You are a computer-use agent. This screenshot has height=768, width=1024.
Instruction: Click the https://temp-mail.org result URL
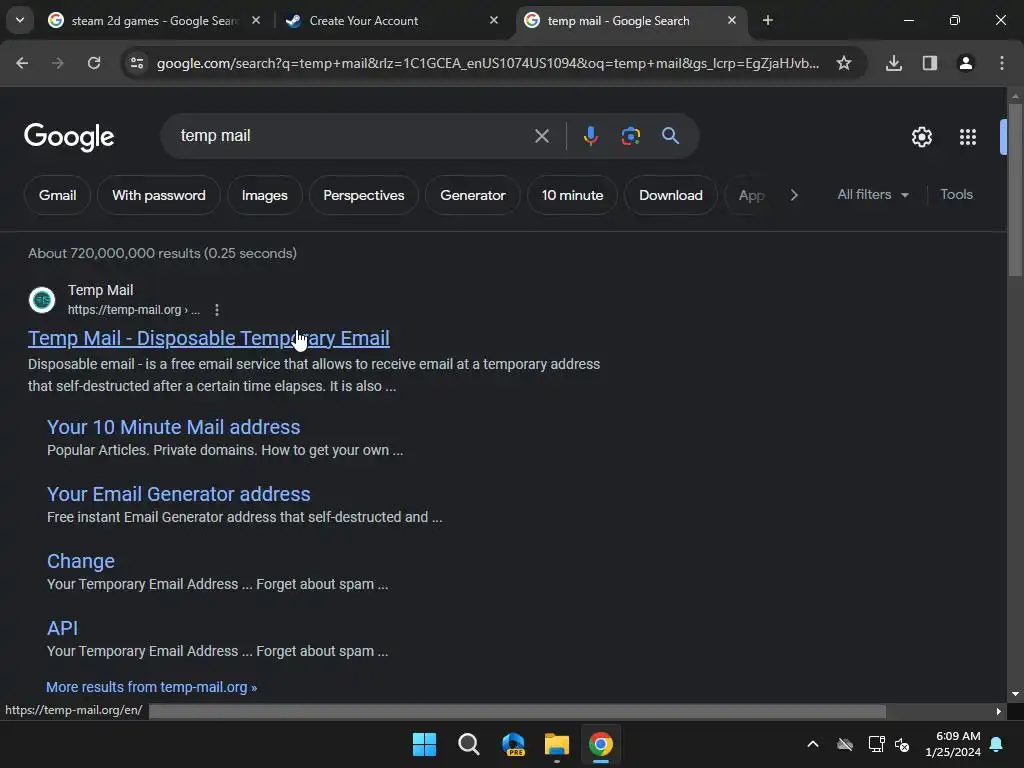coord(134,310)
